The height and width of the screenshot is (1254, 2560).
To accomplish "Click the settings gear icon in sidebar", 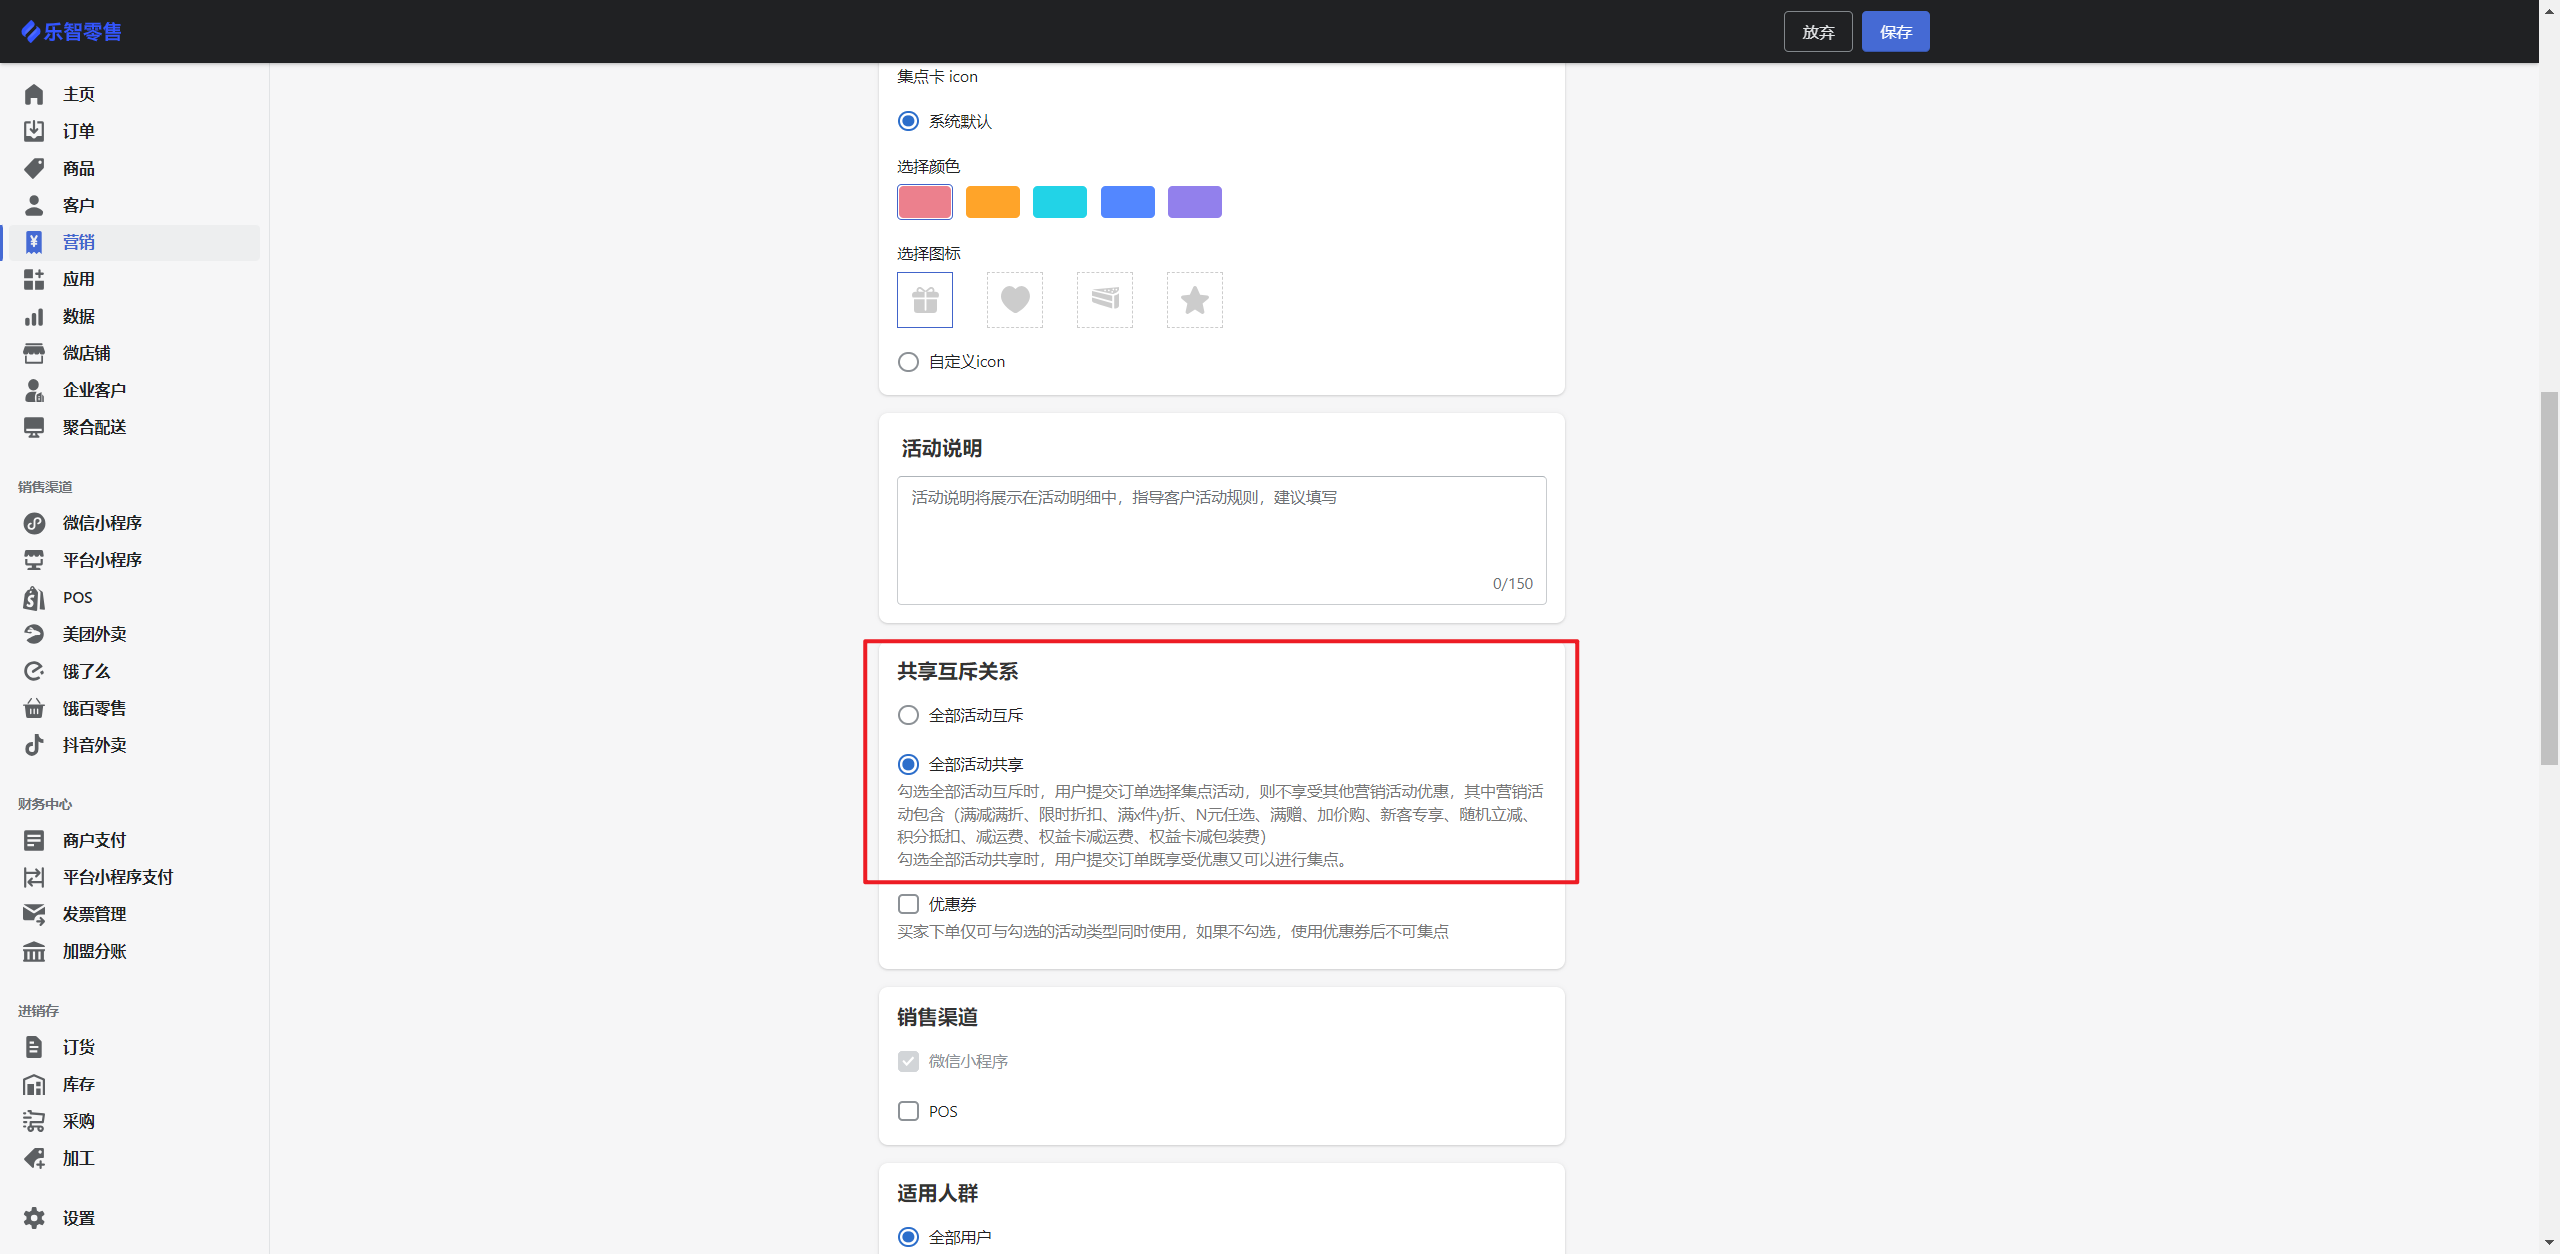I will [x=34, y=1218].
